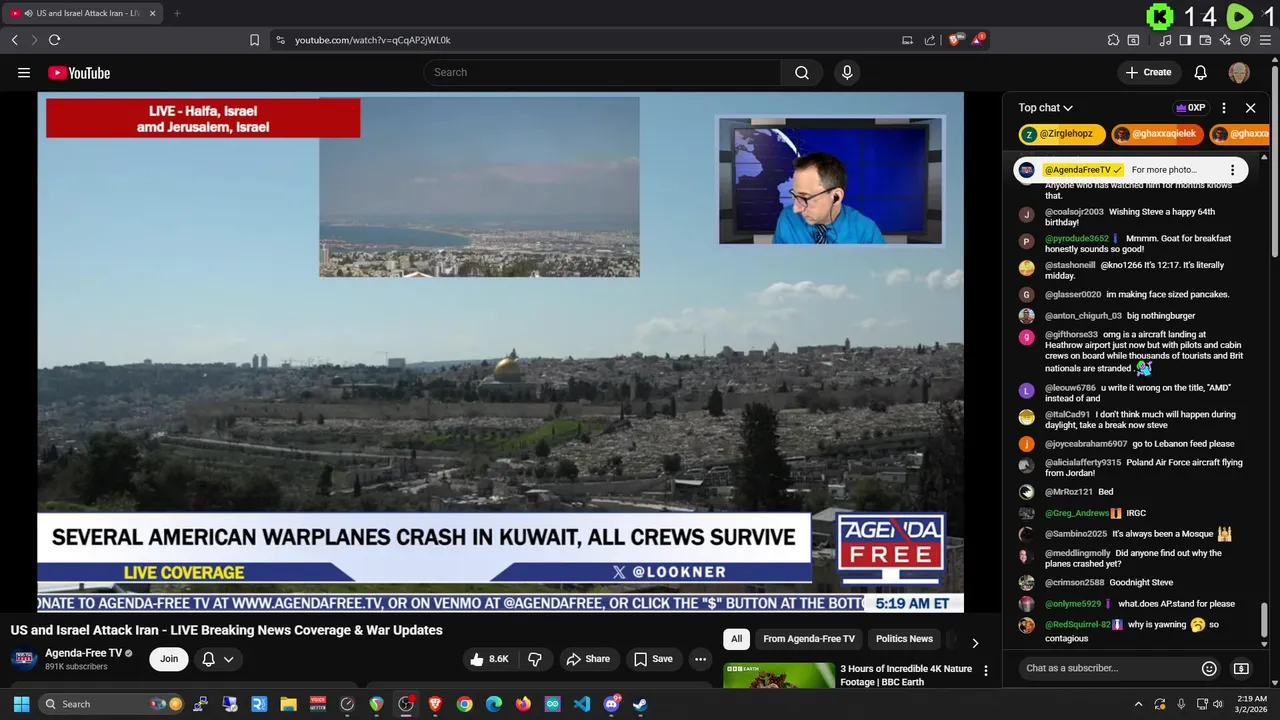The width and height of the screenshot is (1280, 720).
Task: Click @RedSquirrel-82 username in chat
Action: point(1078,625)
